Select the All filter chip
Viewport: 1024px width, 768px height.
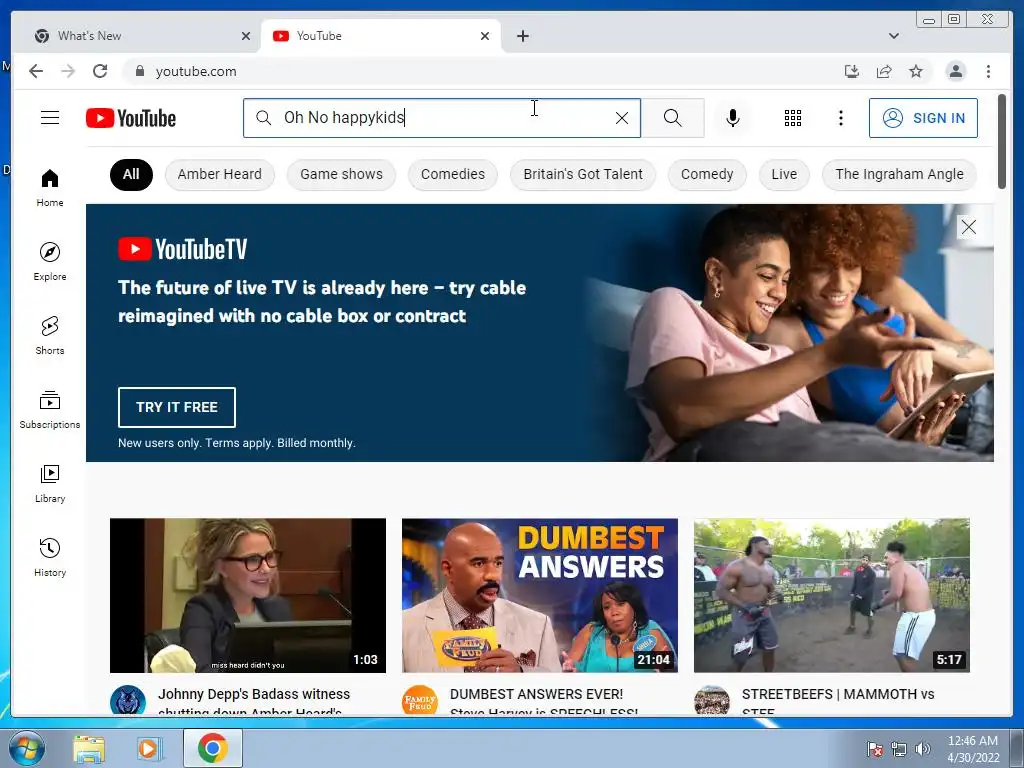tap(131, 174)
